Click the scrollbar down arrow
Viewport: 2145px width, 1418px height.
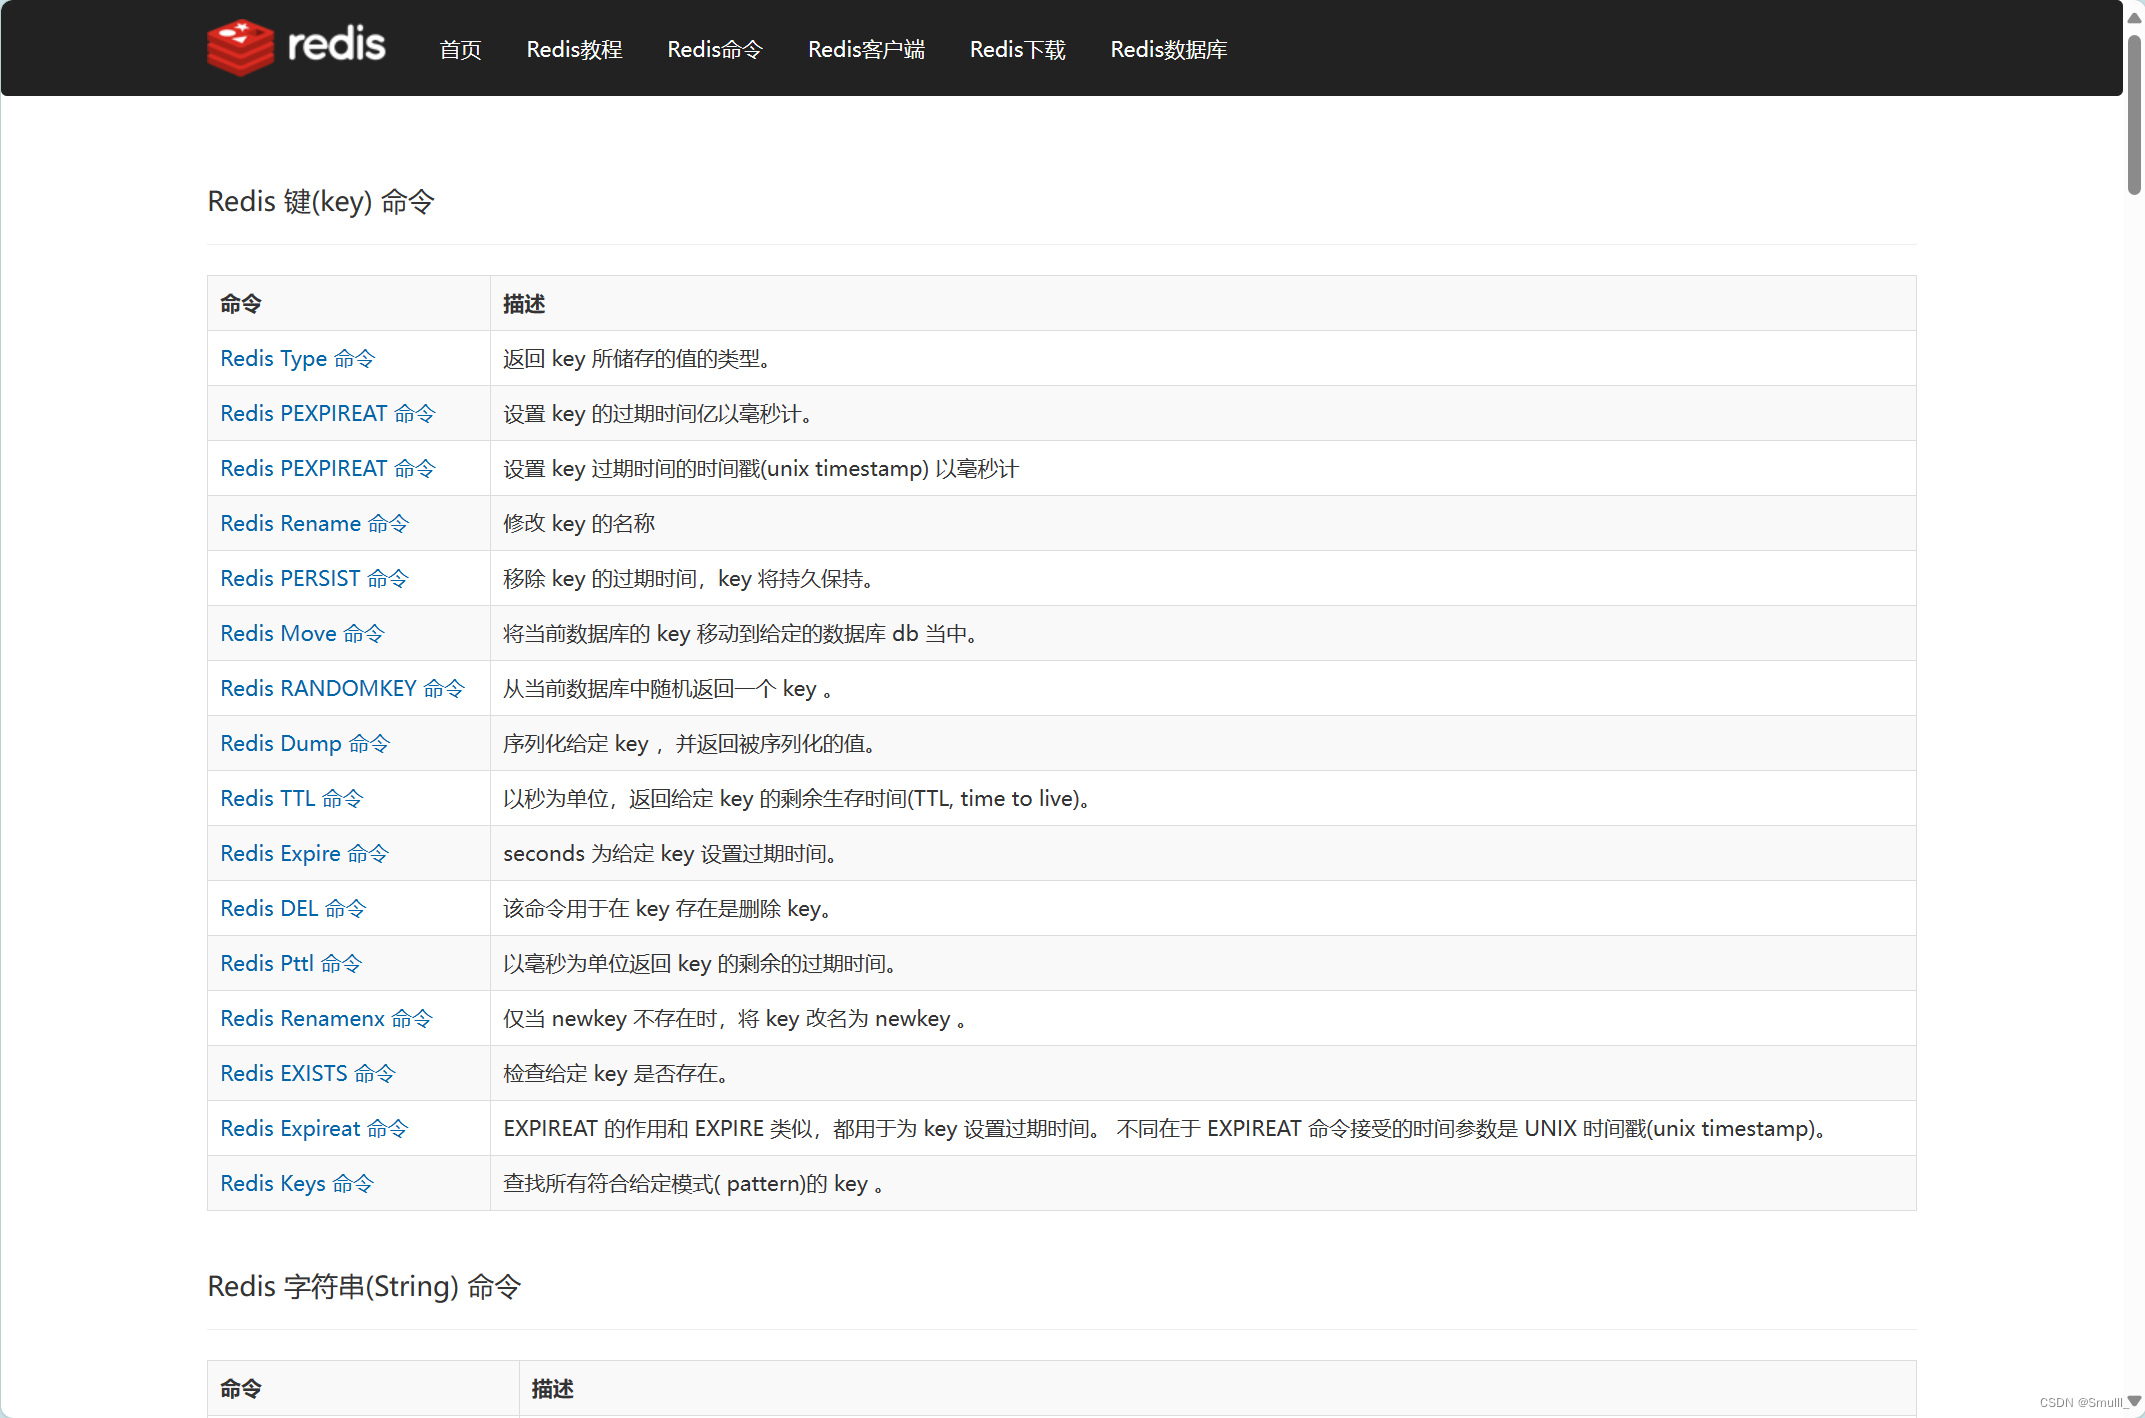tap(2134, 1401)
